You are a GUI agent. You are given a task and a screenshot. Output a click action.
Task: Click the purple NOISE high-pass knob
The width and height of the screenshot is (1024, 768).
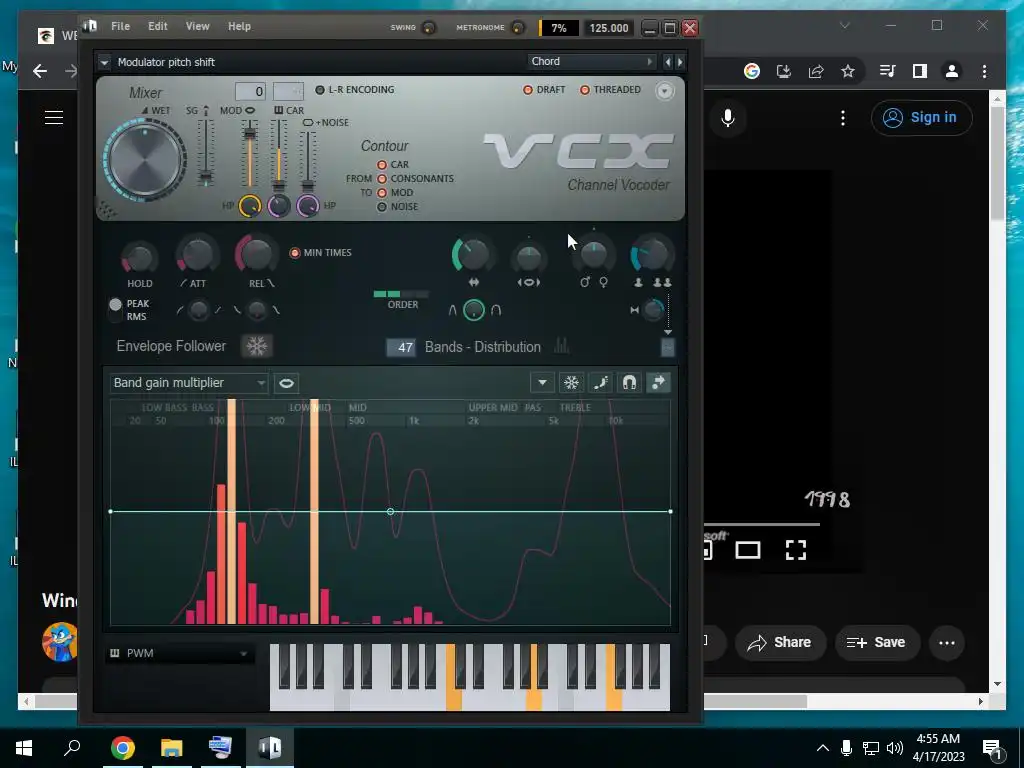click(x=308, y=206)
